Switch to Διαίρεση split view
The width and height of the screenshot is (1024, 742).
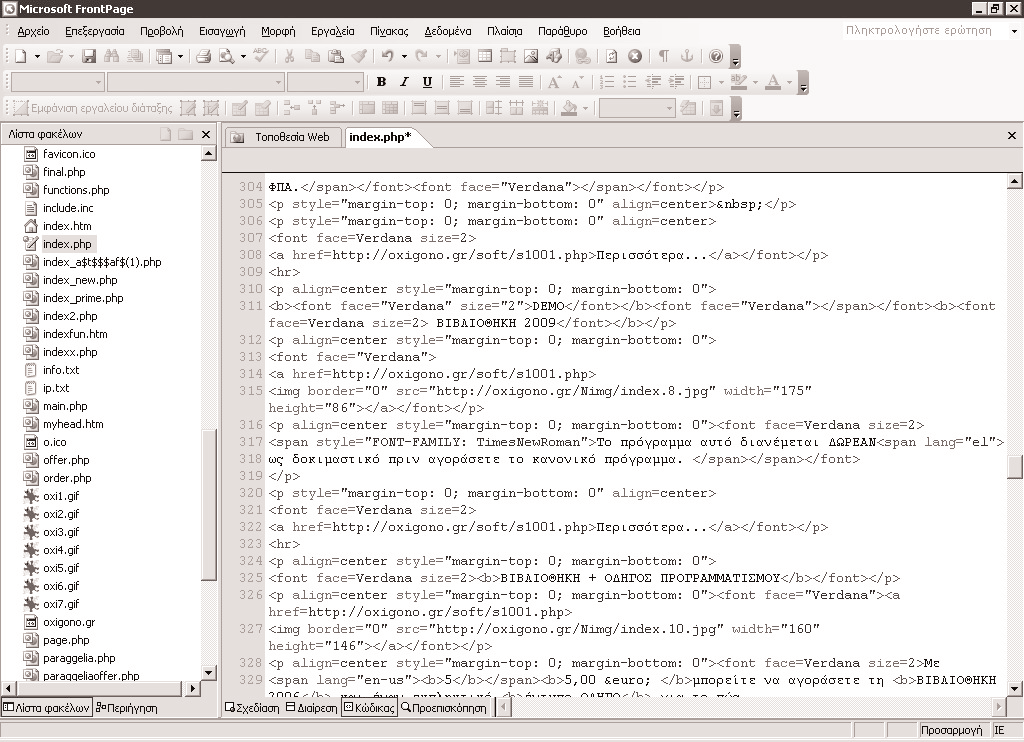[312, 708]
